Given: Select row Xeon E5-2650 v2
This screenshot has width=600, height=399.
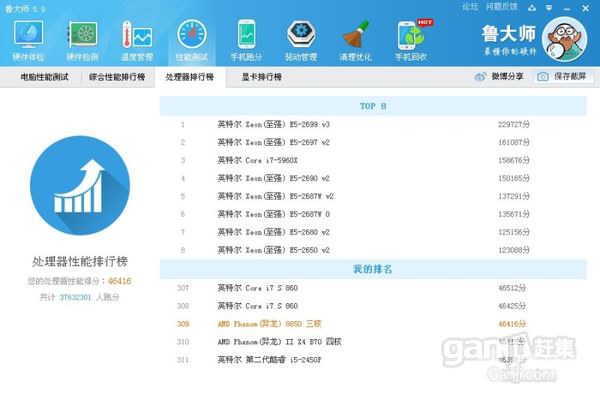Looking at the screenshot, I should 373,250.
